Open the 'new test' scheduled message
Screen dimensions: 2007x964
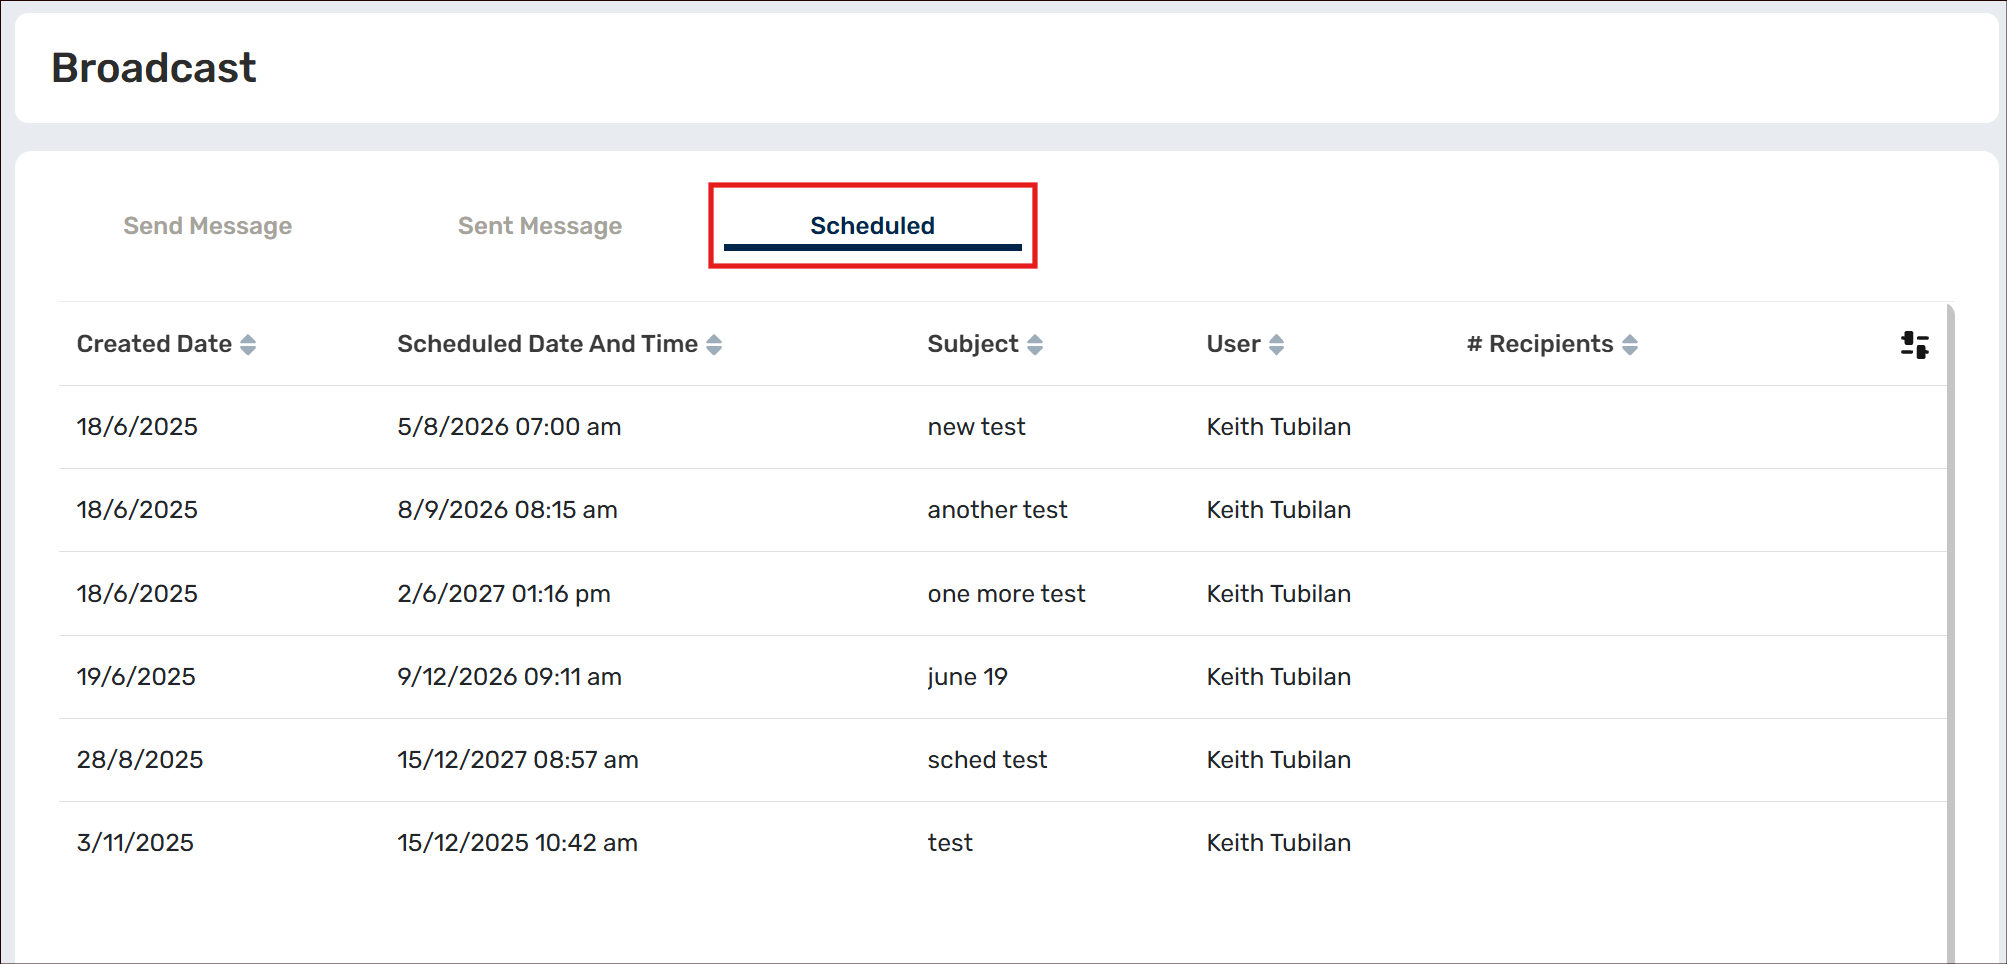[976, 427]
